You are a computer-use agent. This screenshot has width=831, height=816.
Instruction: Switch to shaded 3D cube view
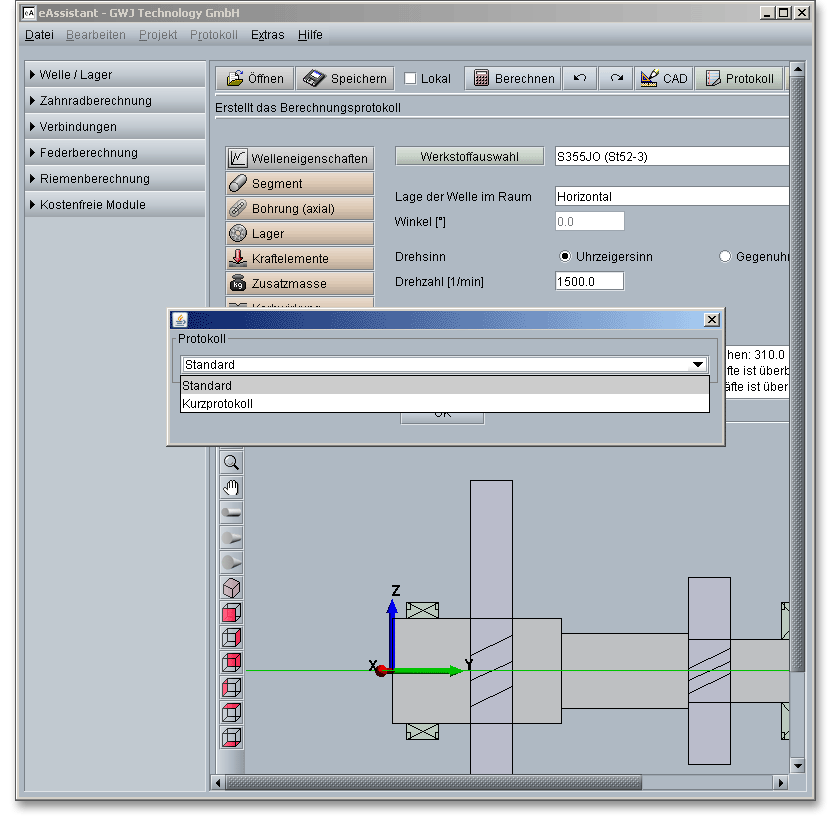[x=231, y=588]
